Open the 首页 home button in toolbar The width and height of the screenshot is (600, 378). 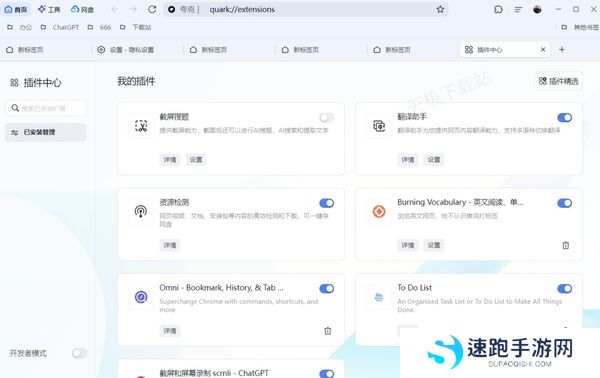coord(16,9)
